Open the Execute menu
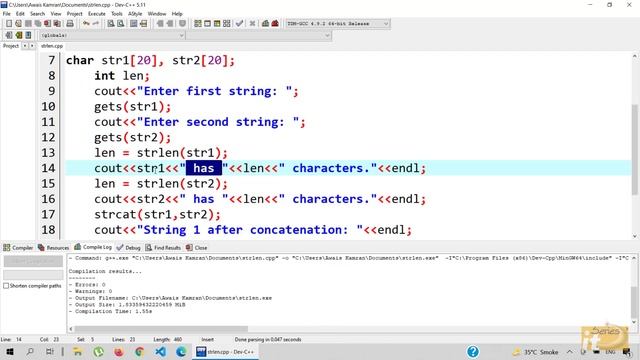The image size is (640, 360). [x=97, y=13]
